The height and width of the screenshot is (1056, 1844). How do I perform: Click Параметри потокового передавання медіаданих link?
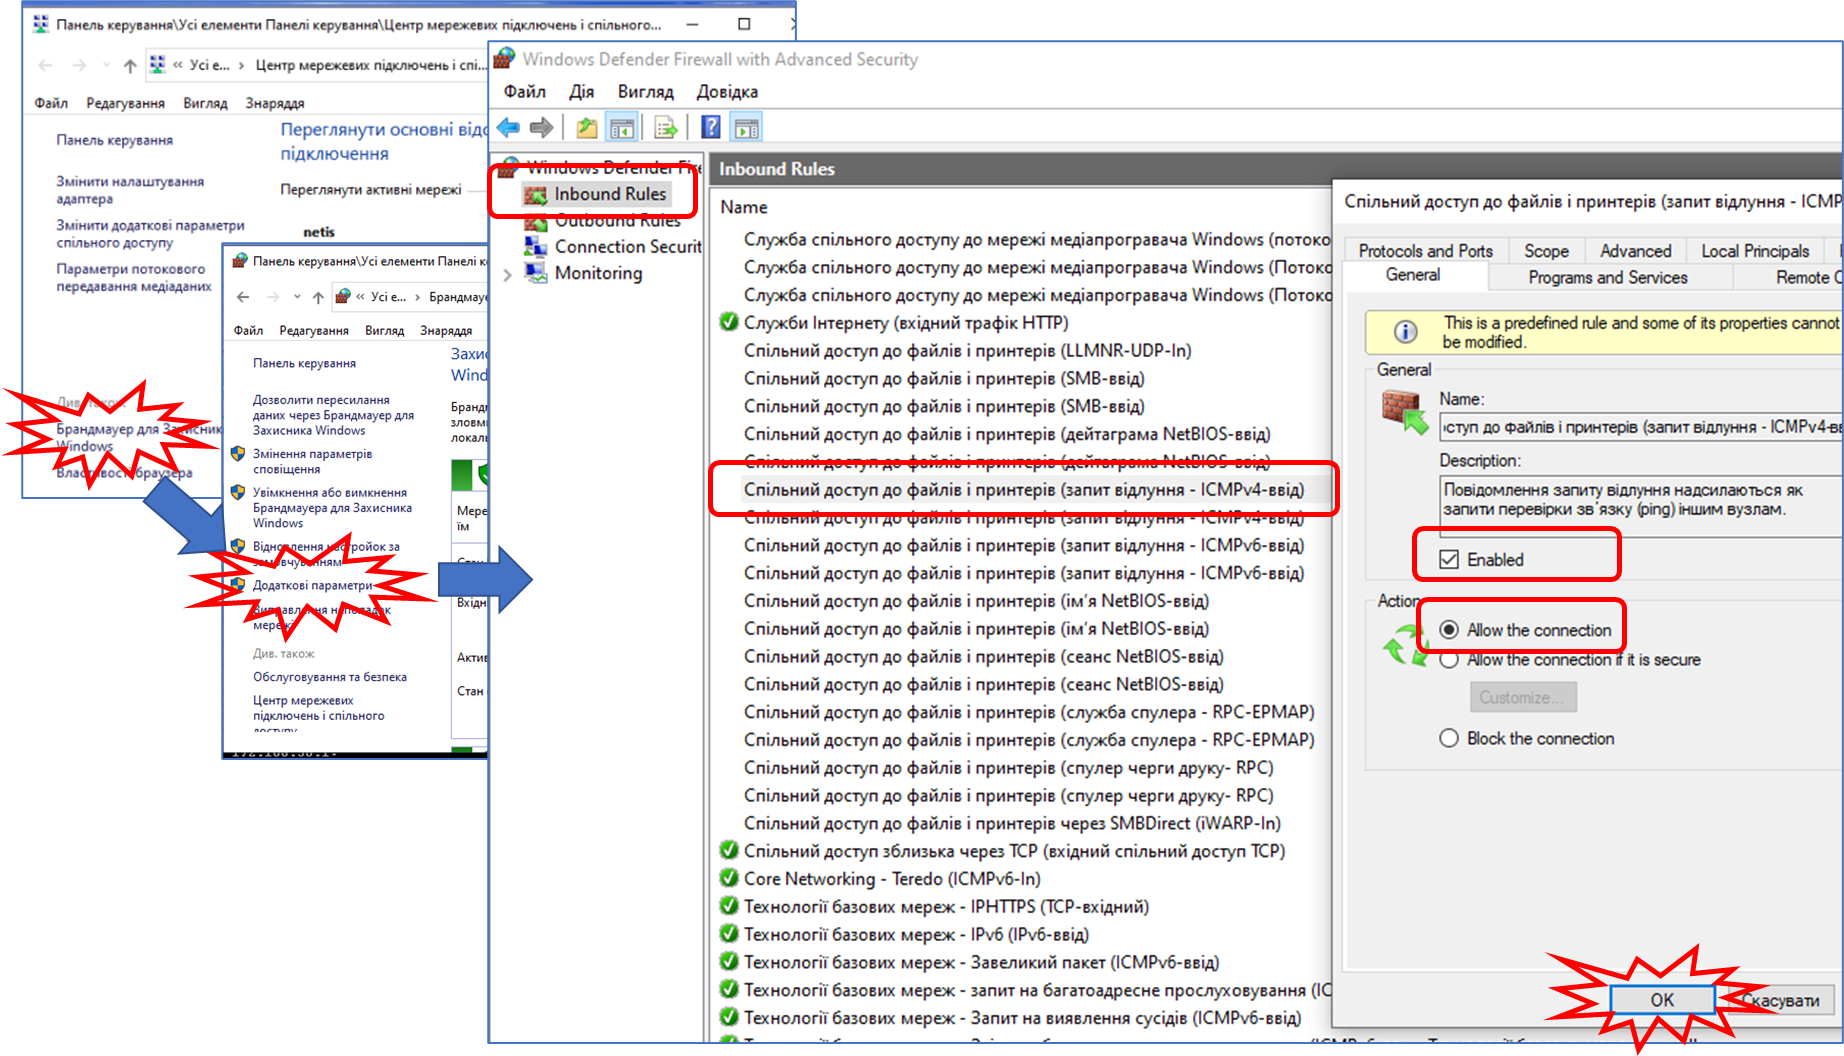click(x=134, y=278)
